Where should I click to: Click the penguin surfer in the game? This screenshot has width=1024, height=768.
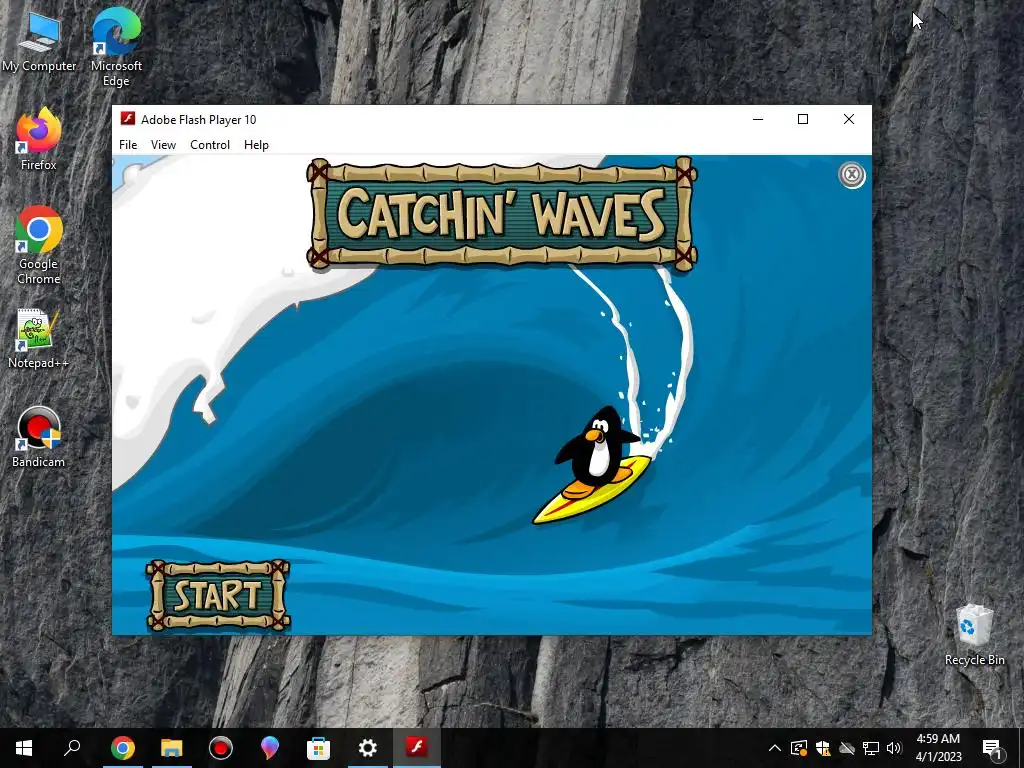click(x=595, y=465)
